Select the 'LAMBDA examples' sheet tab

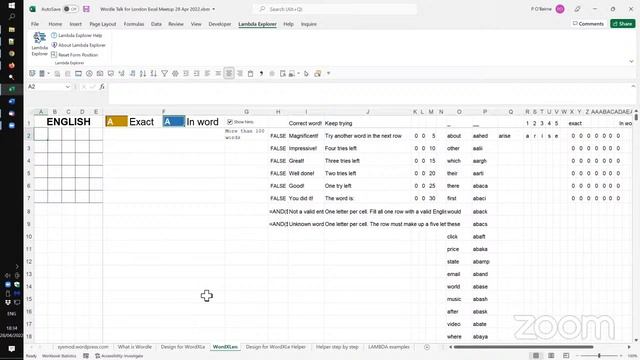coord(389,347)
